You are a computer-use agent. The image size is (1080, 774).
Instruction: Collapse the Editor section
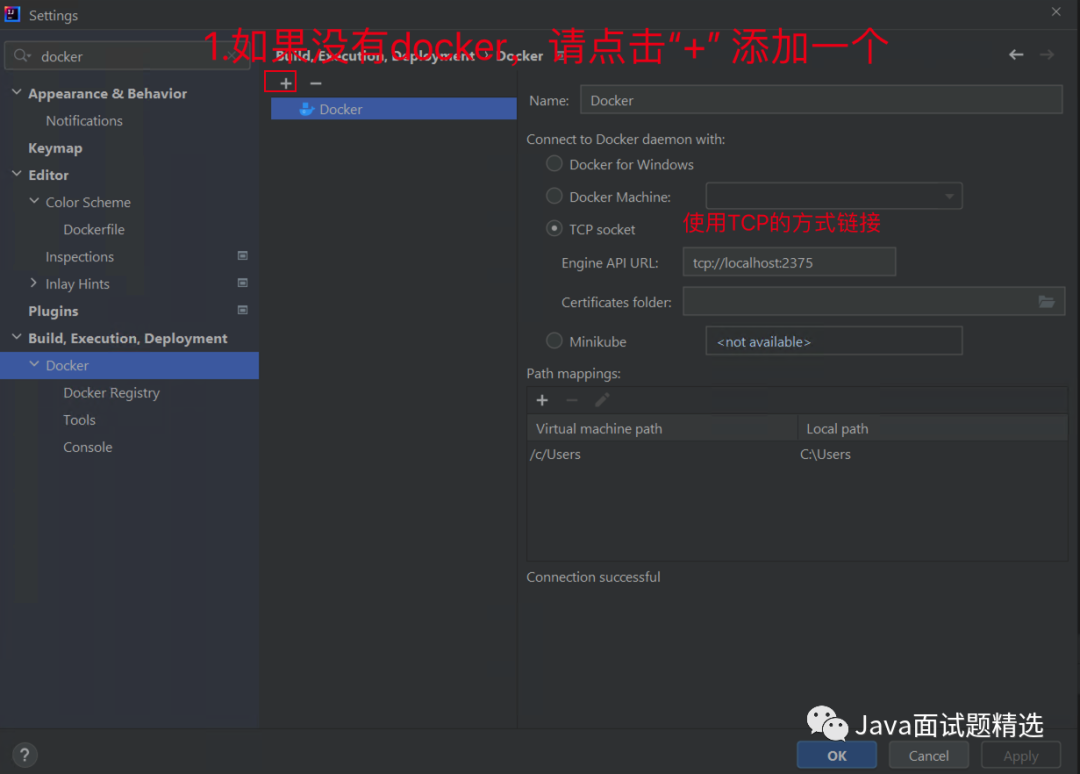click(17, 174)
